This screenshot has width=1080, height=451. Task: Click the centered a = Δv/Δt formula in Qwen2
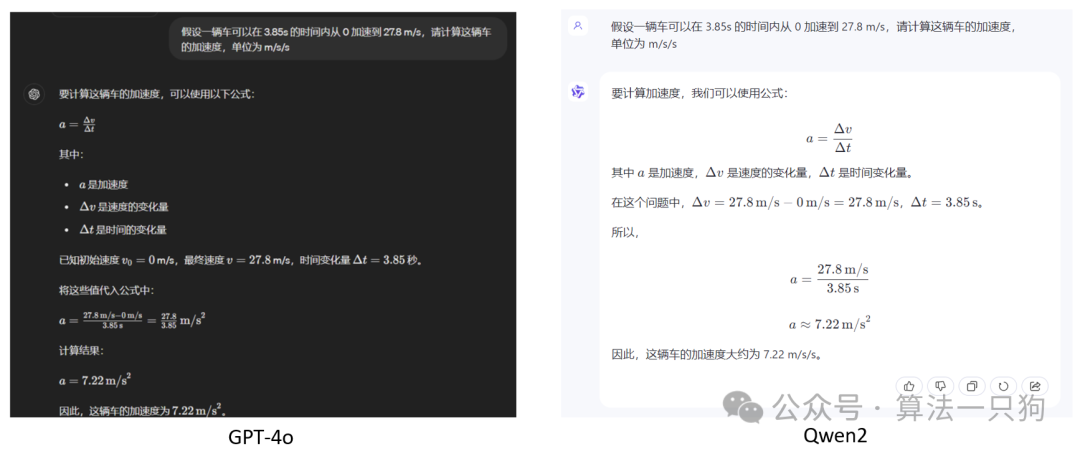click(x=829, y=138)
